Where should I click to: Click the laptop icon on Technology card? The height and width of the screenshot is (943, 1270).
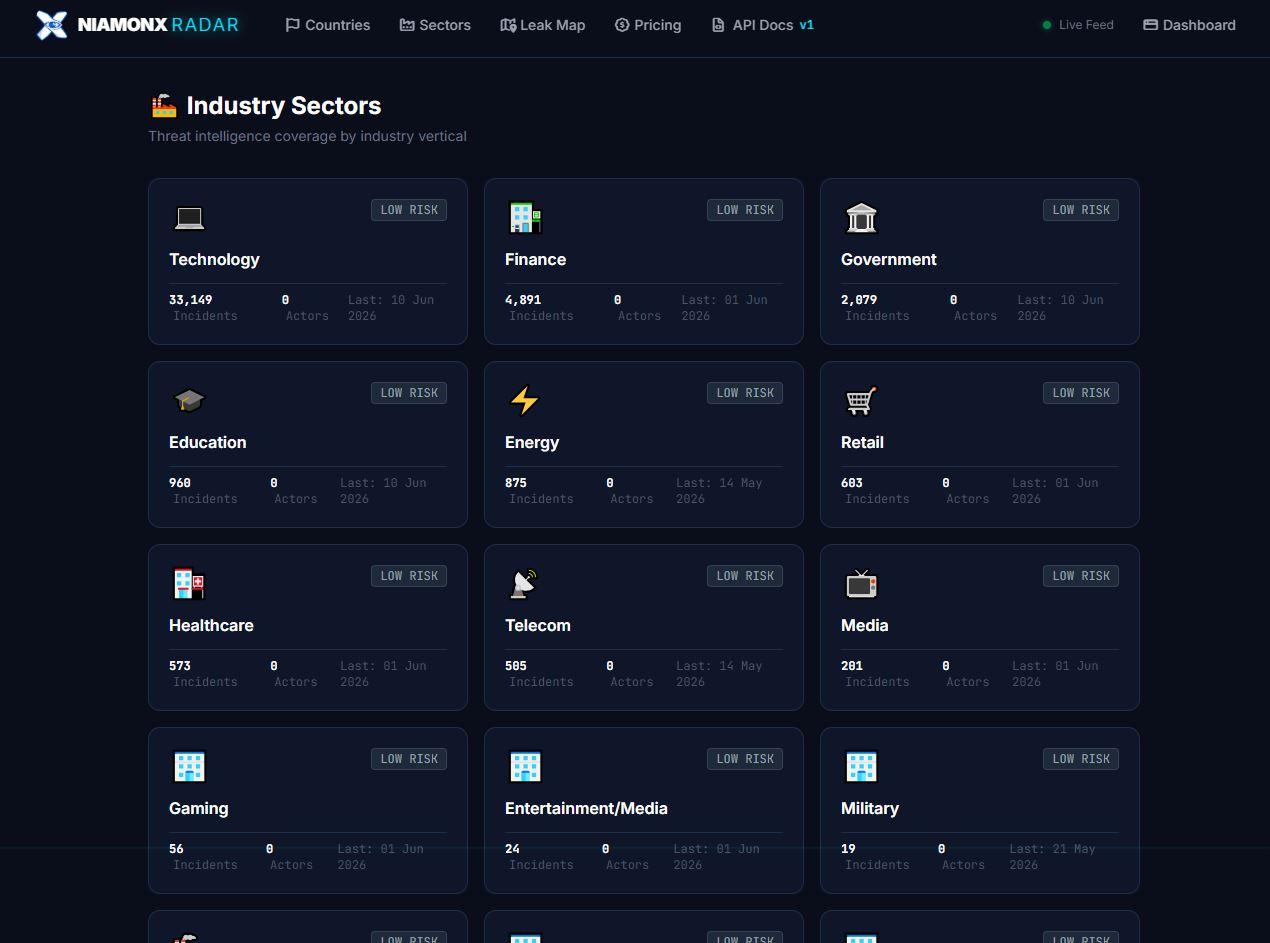pyautogui.click(x=189, y=217)
